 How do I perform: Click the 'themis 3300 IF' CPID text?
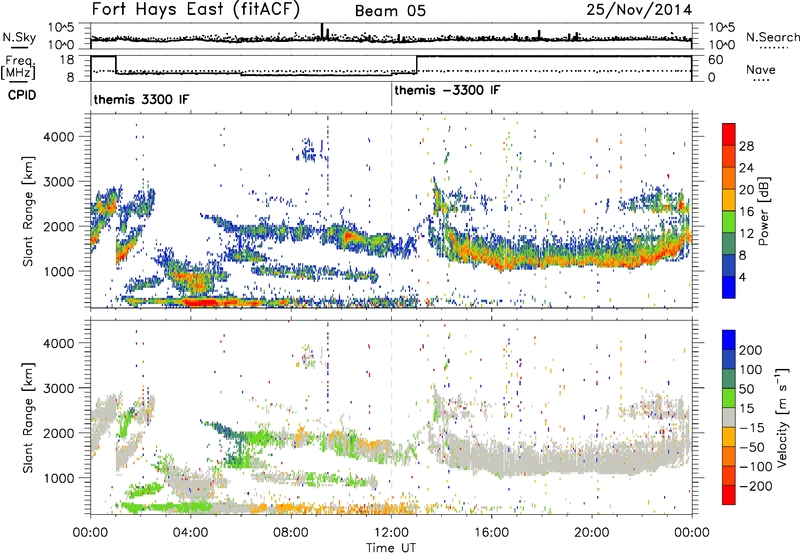point(141,99)
